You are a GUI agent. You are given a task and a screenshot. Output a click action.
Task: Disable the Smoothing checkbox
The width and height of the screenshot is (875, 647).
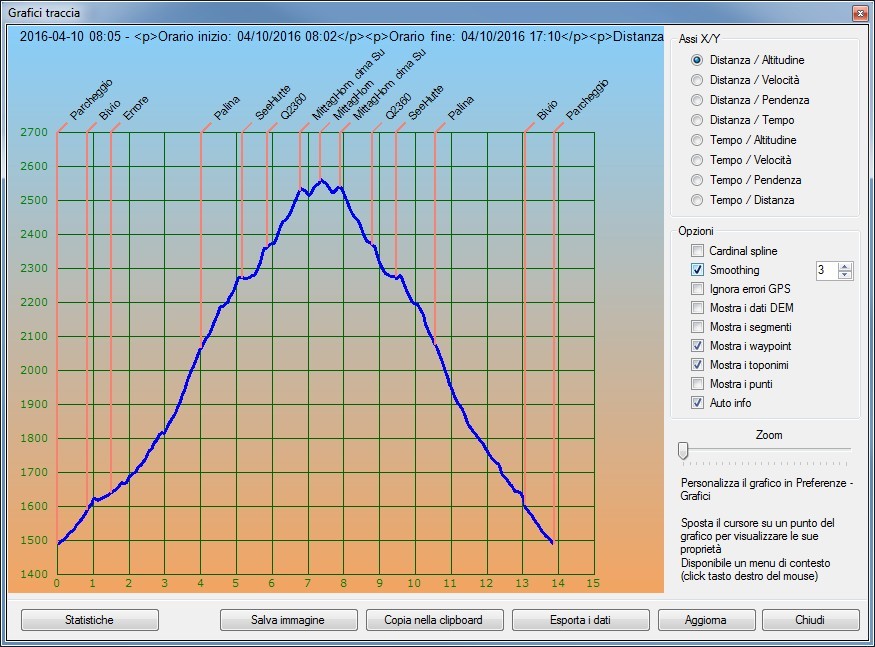698,270
